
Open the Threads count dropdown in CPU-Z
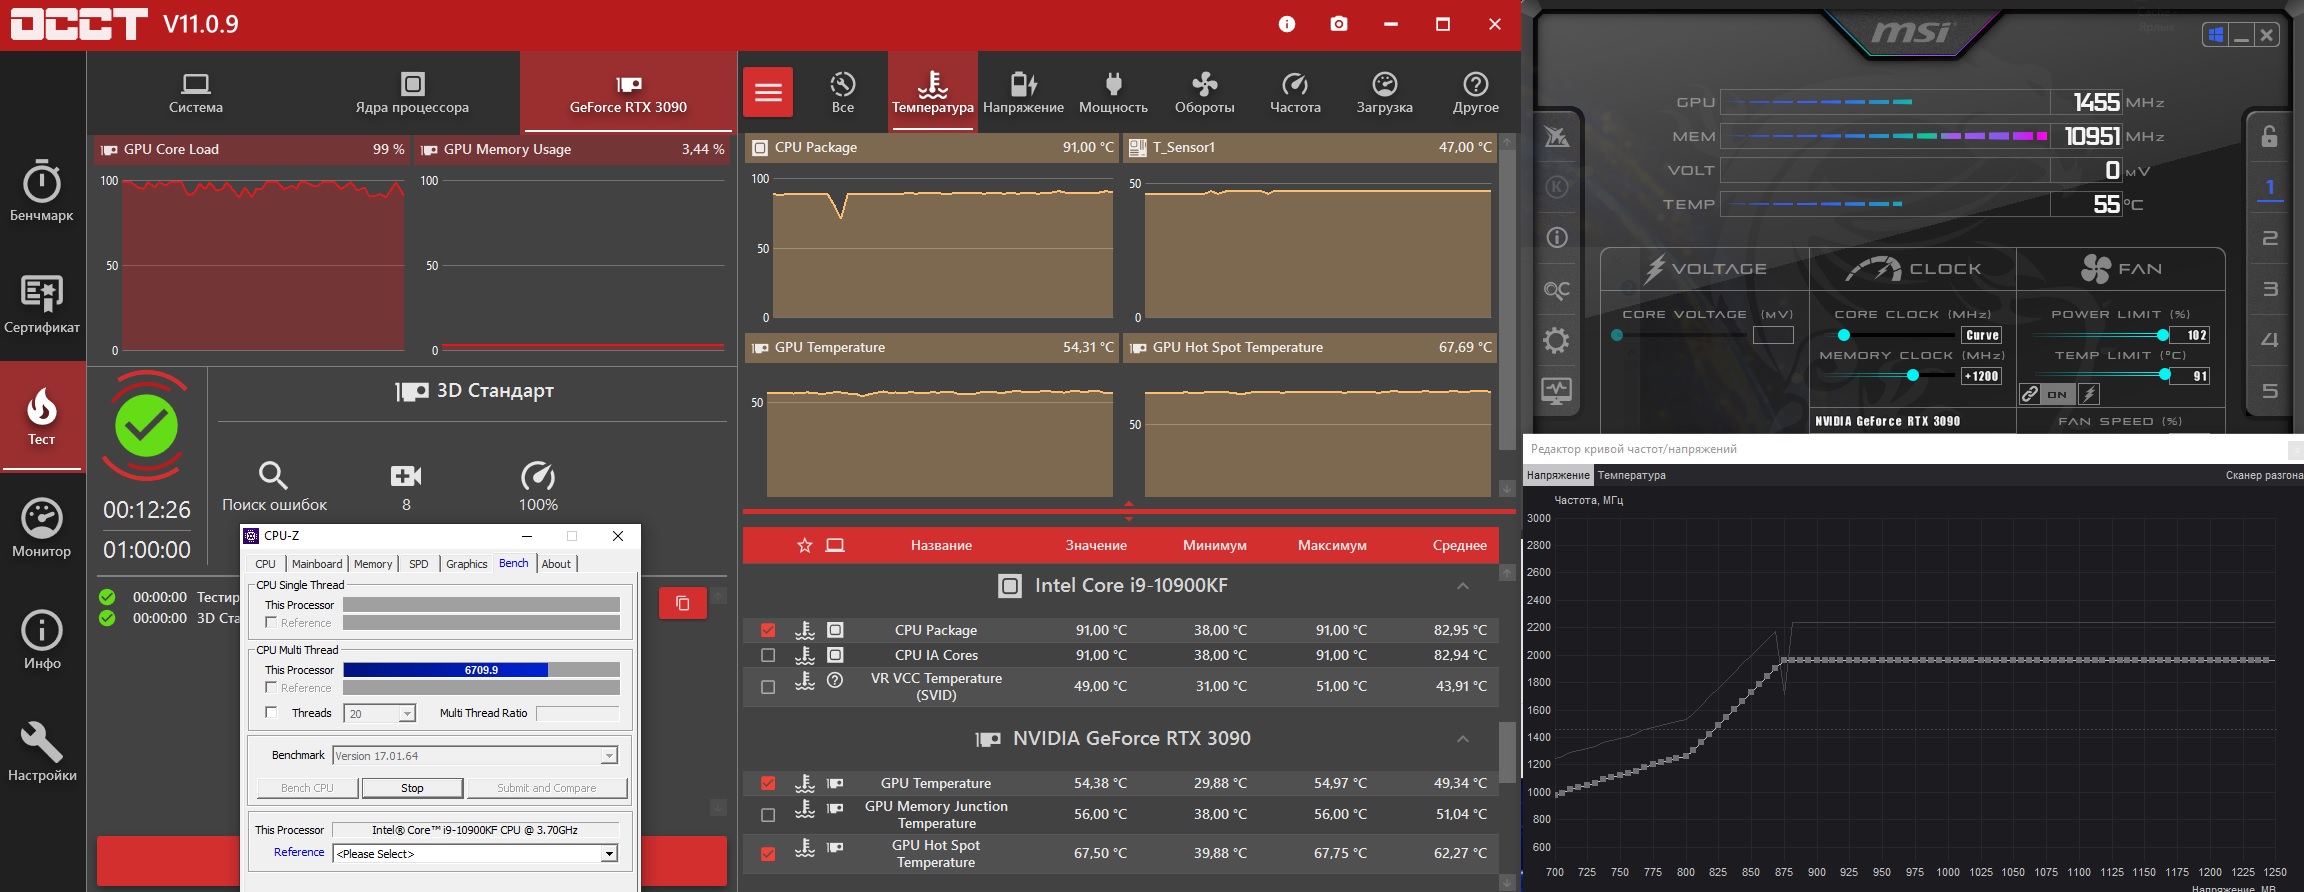click(x=406, y=714)
